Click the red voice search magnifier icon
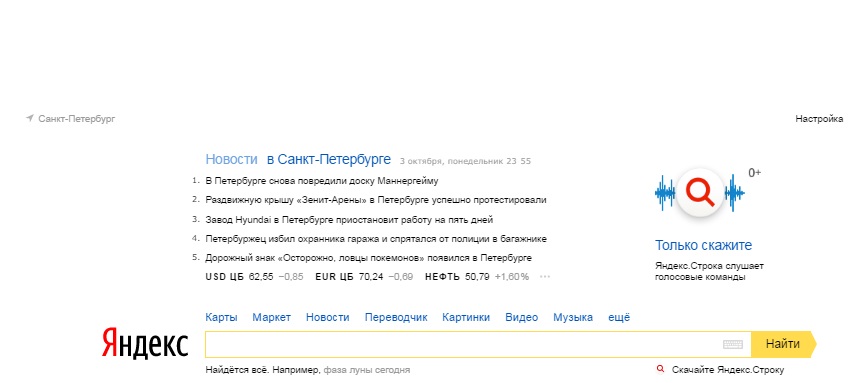This screenshot has height=383, width=850. click(x=700, y=192)
